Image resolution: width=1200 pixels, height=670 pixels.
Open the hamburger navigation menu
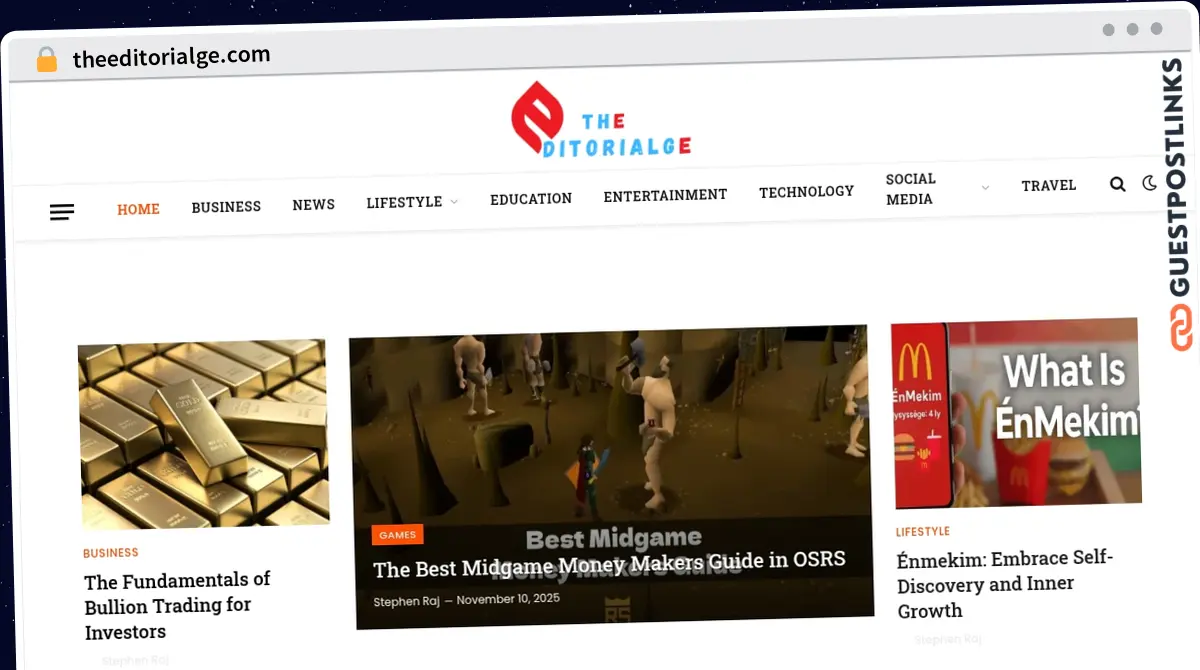(62, 212)
